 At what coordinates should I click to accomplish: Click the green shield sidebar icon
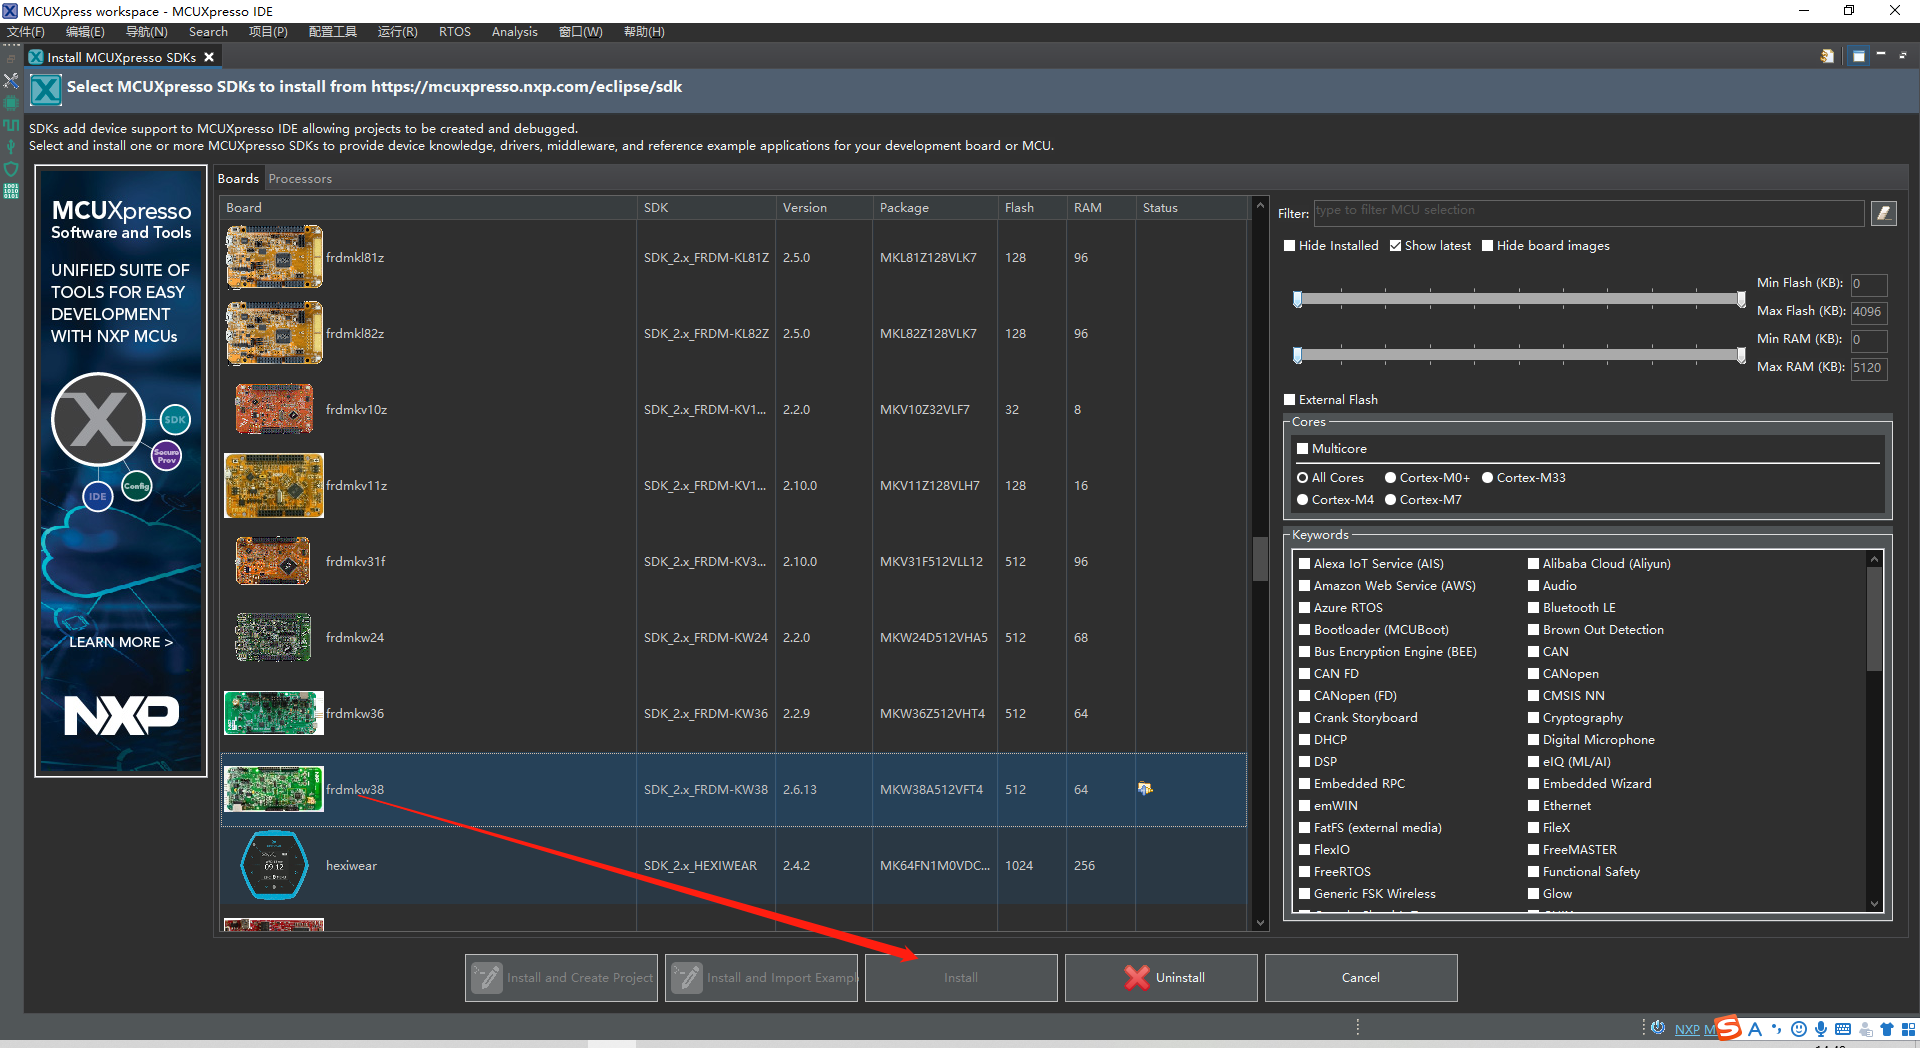(x=11, y=169)
